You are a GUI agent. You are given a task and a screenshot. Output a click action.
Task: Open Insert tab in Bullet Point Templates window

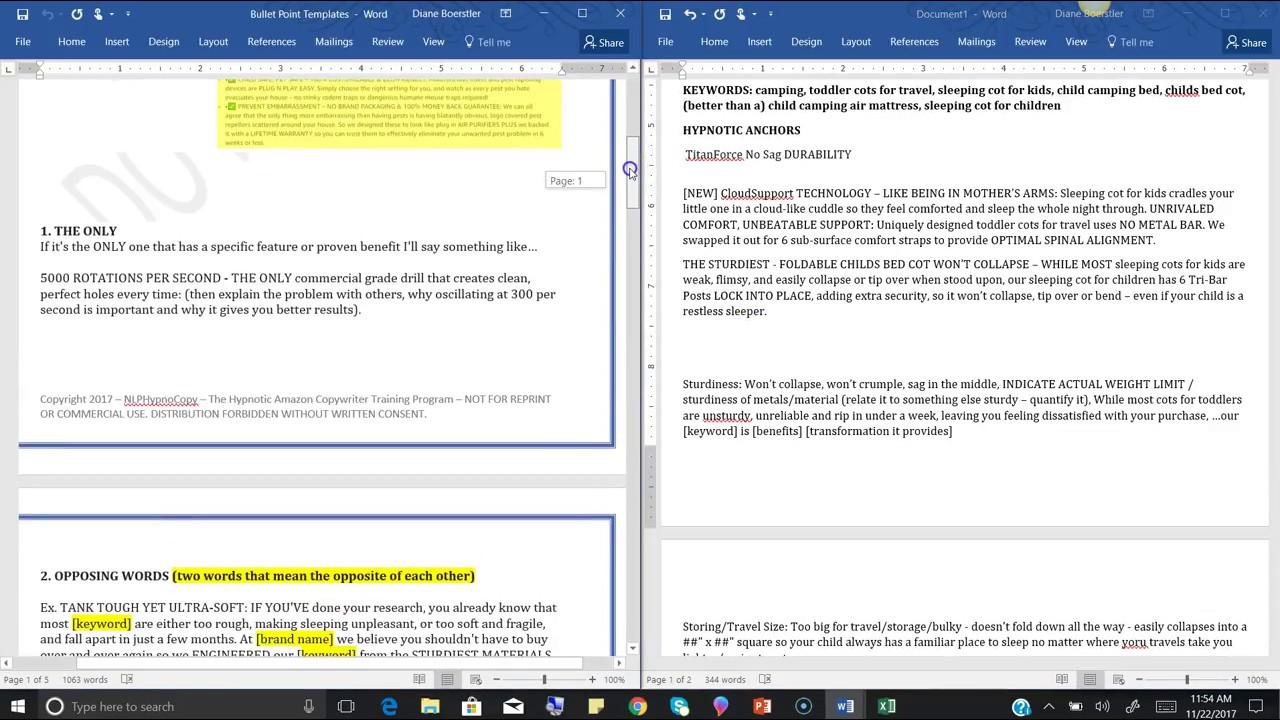pyautogui.click(x=117, y=42)
